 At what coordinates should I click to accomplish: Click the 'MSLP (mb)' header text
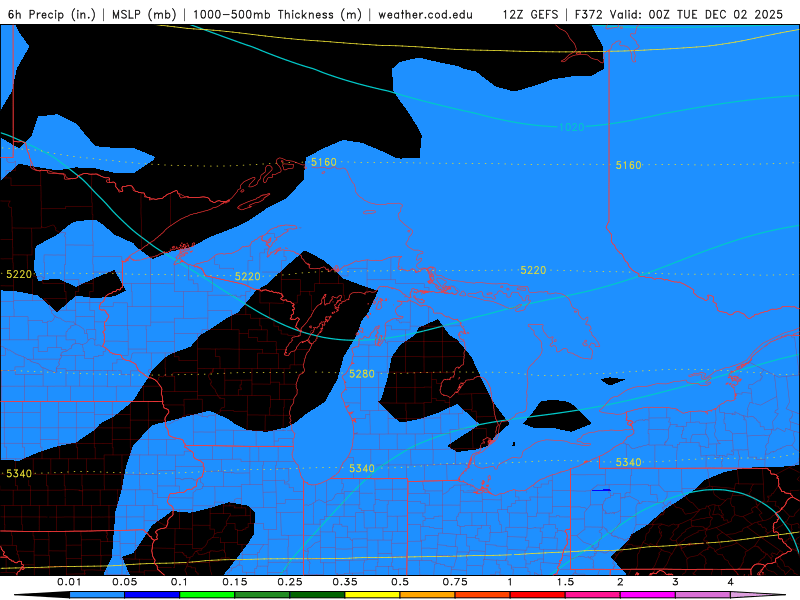click(144, 14)
